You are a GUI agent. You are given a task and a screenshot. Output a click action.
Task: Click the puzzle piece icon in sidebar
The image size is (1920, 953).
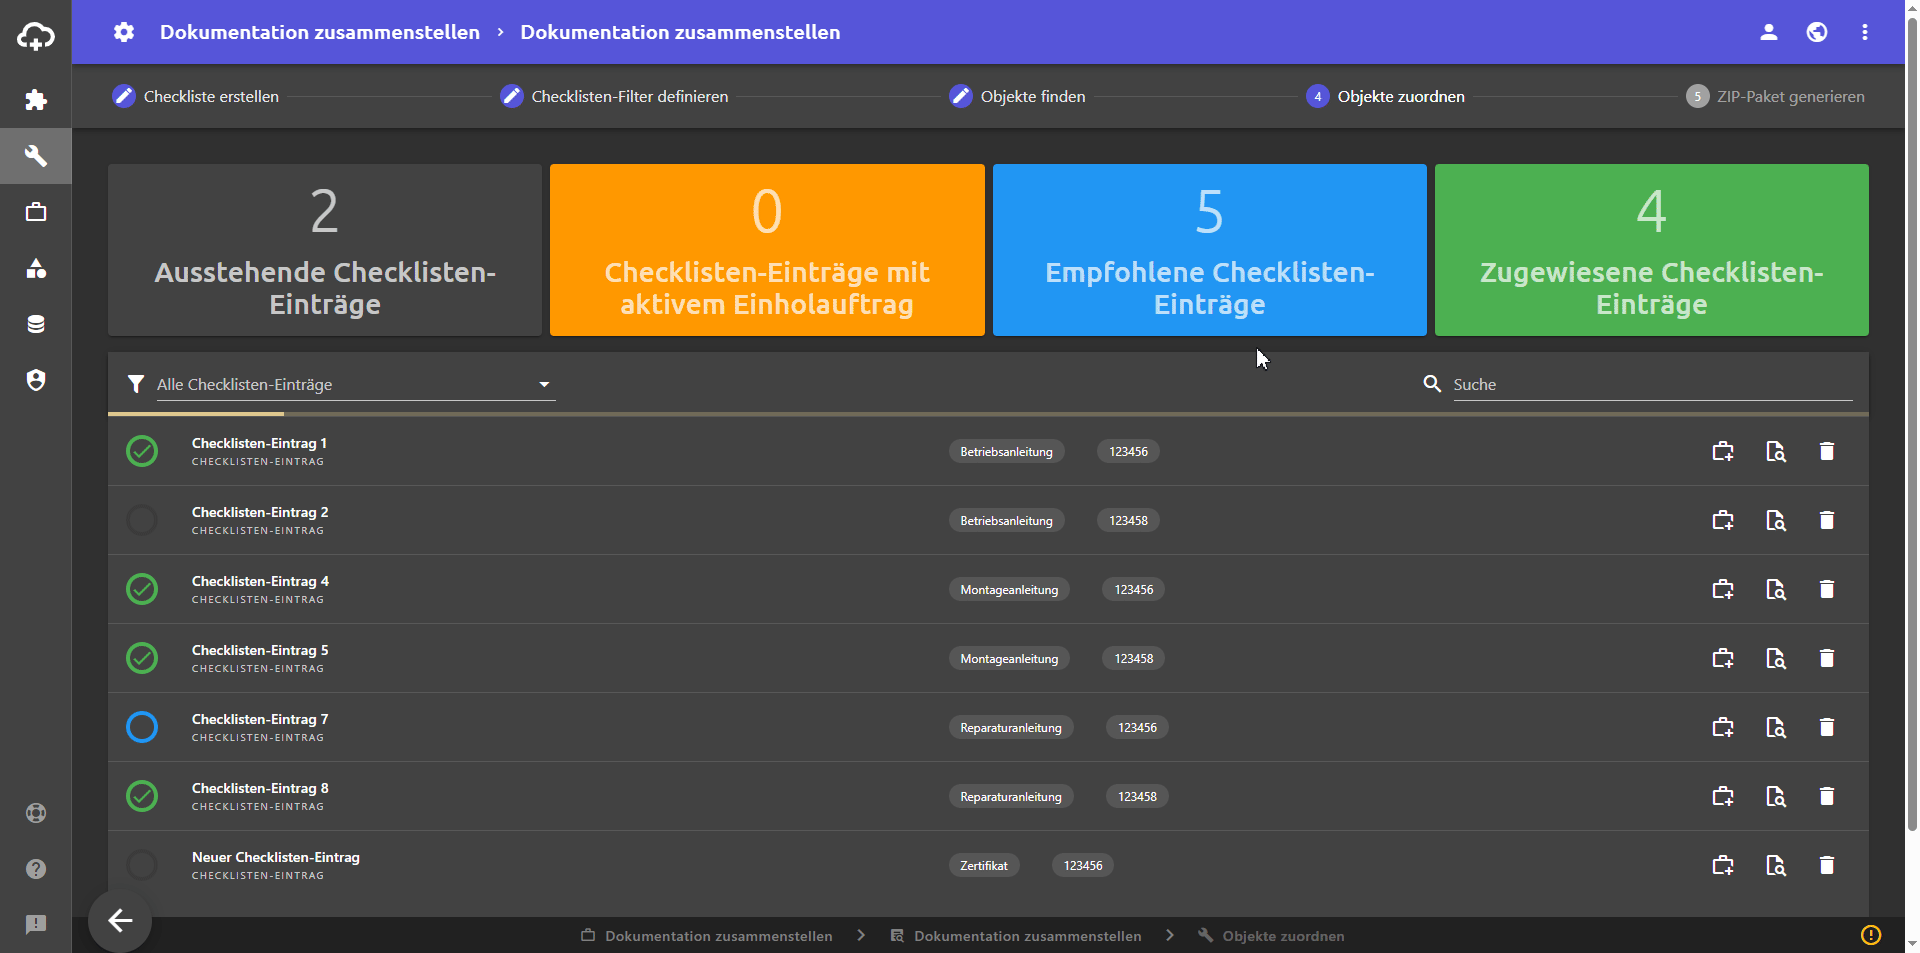[36, 100]
